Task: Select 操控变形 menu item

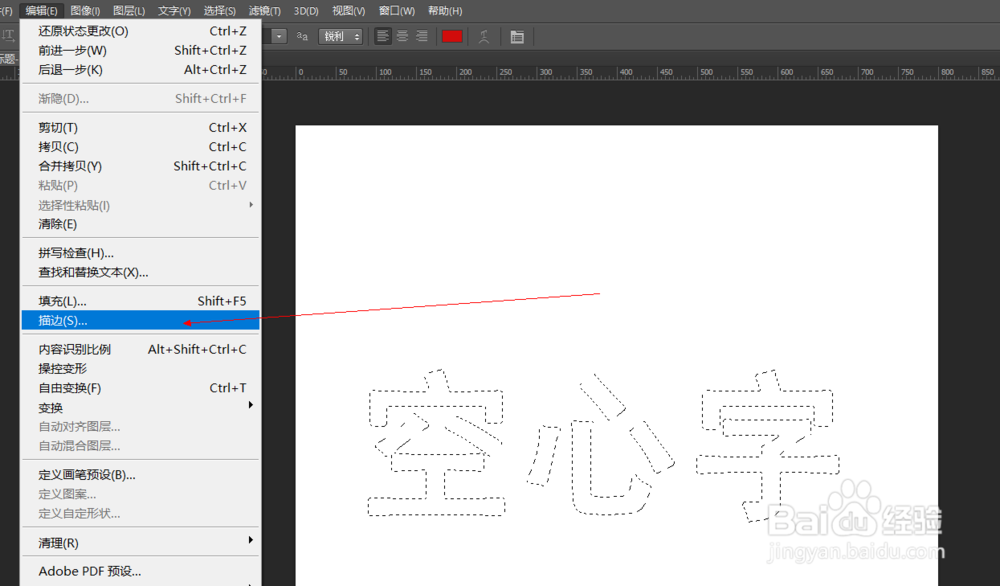Action: tap(140, 369)
